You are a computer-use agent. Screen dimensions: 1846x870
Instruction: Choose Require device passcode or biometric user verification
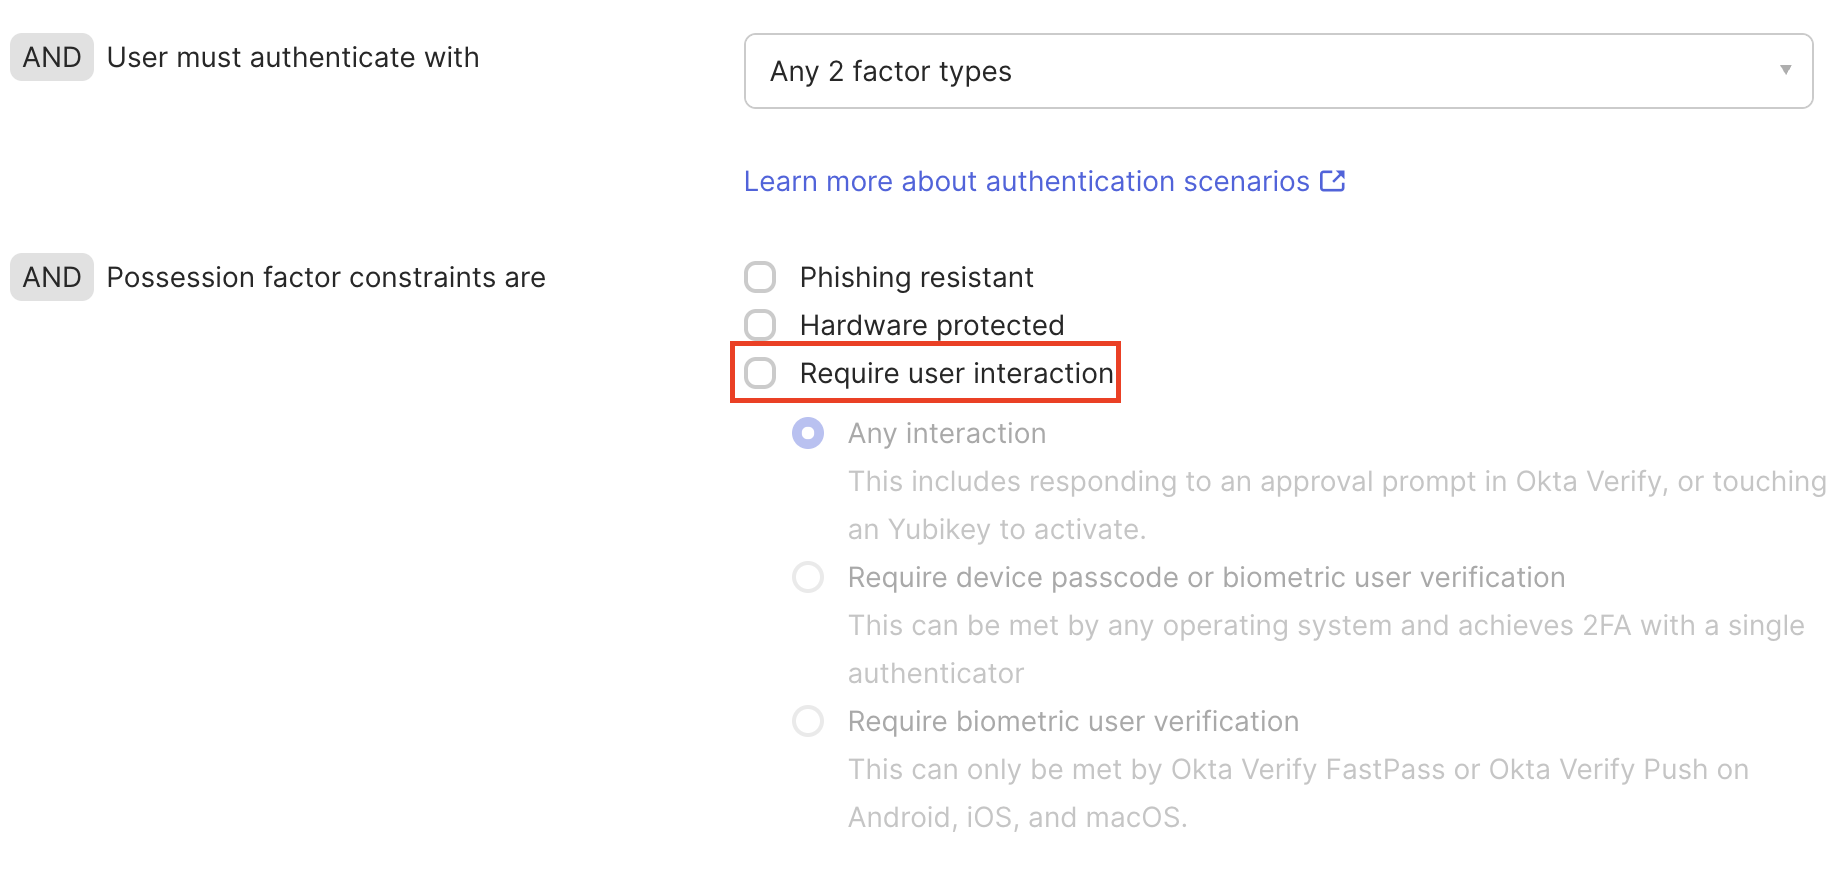coord(808,577)
